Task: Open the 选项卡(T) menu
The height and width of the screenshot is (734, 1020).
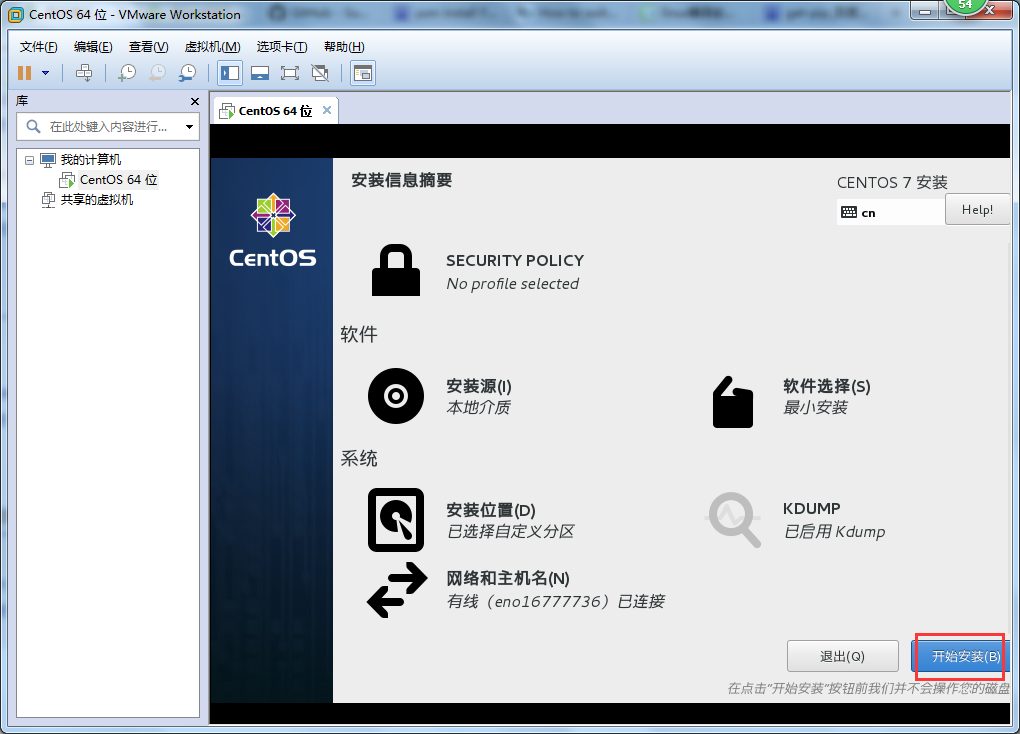Action: tap(282, 47)
